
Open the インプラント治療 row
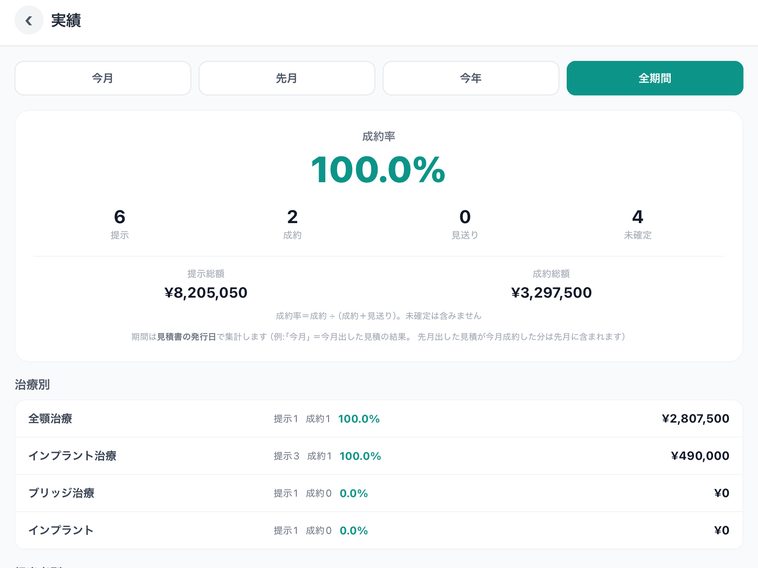point(379,456)
